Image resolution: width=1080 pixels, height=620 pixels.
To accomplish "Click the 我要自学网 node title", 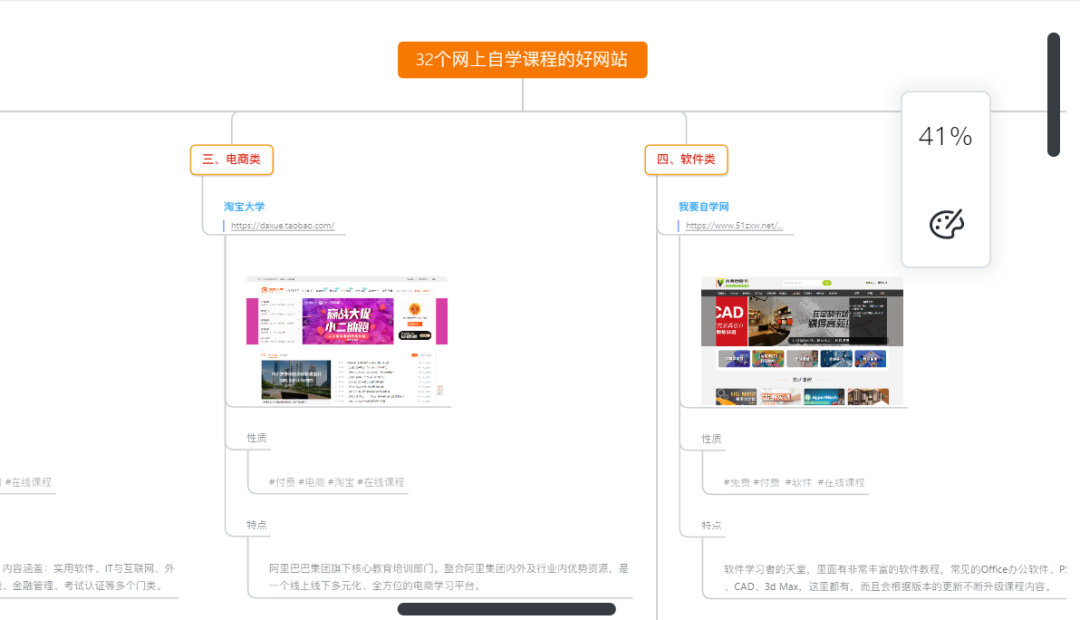I will click(703, 207).
